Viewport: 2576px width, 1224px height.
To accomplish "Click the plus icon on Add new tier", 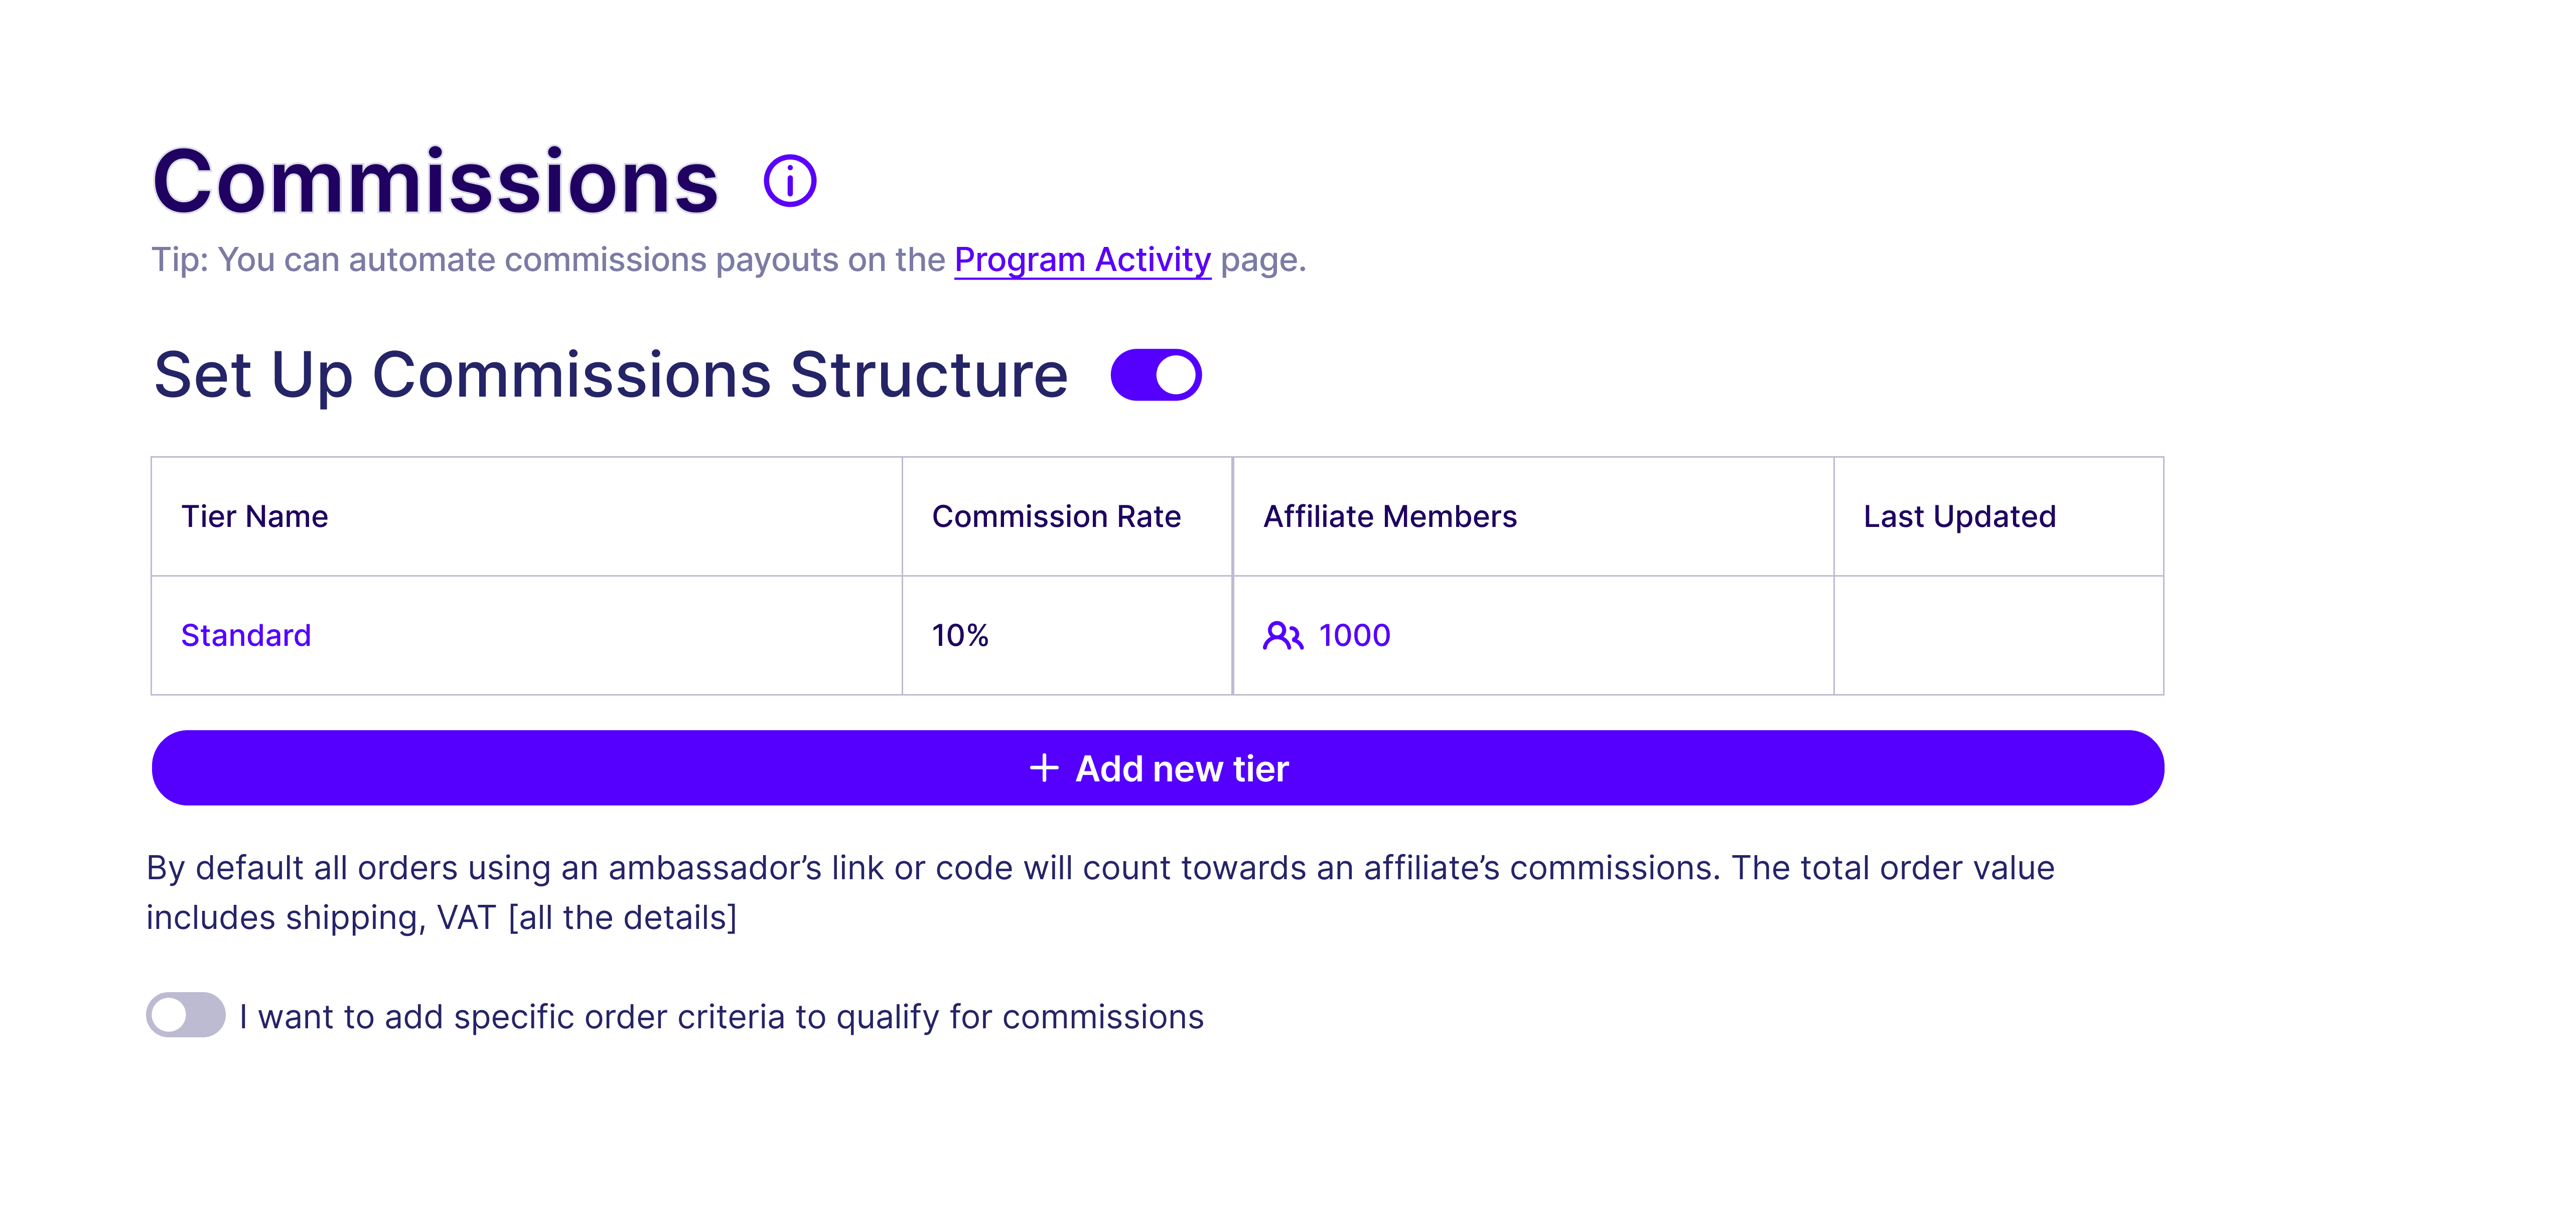I will click(1043, 768).
